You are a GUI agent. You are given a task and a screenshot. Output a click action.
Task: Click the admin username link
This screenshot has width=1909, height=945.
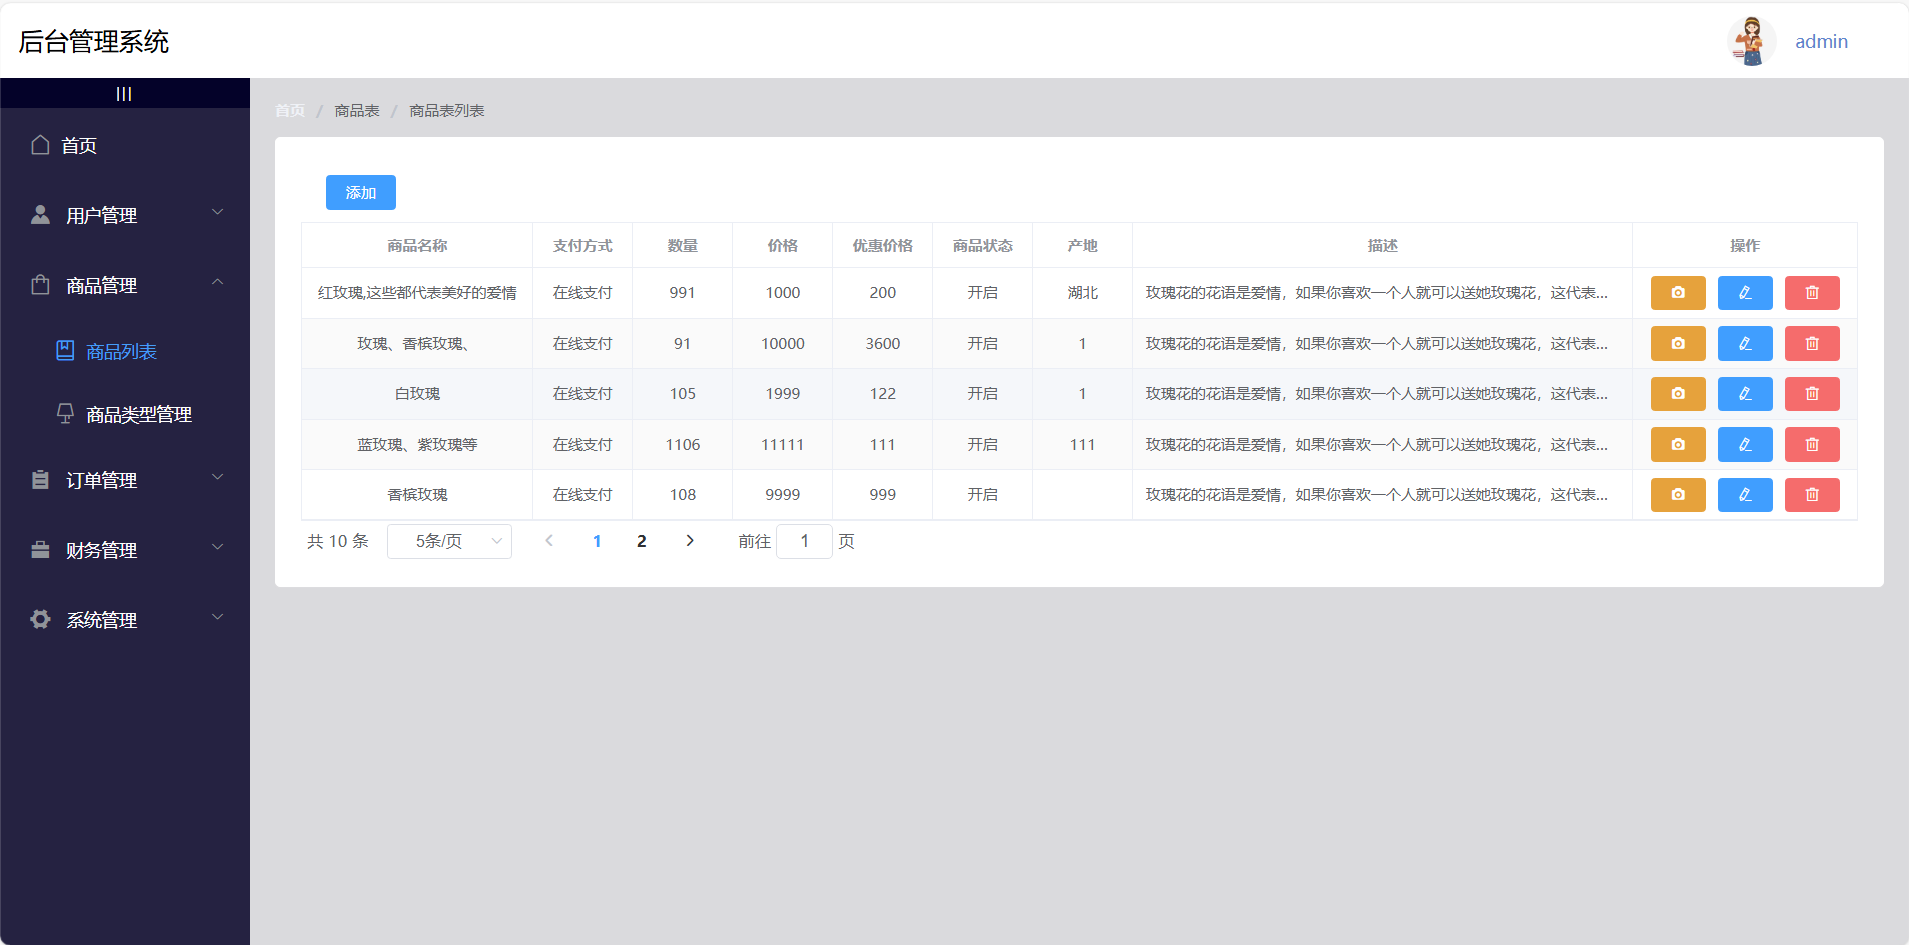tap(1821, 42)
